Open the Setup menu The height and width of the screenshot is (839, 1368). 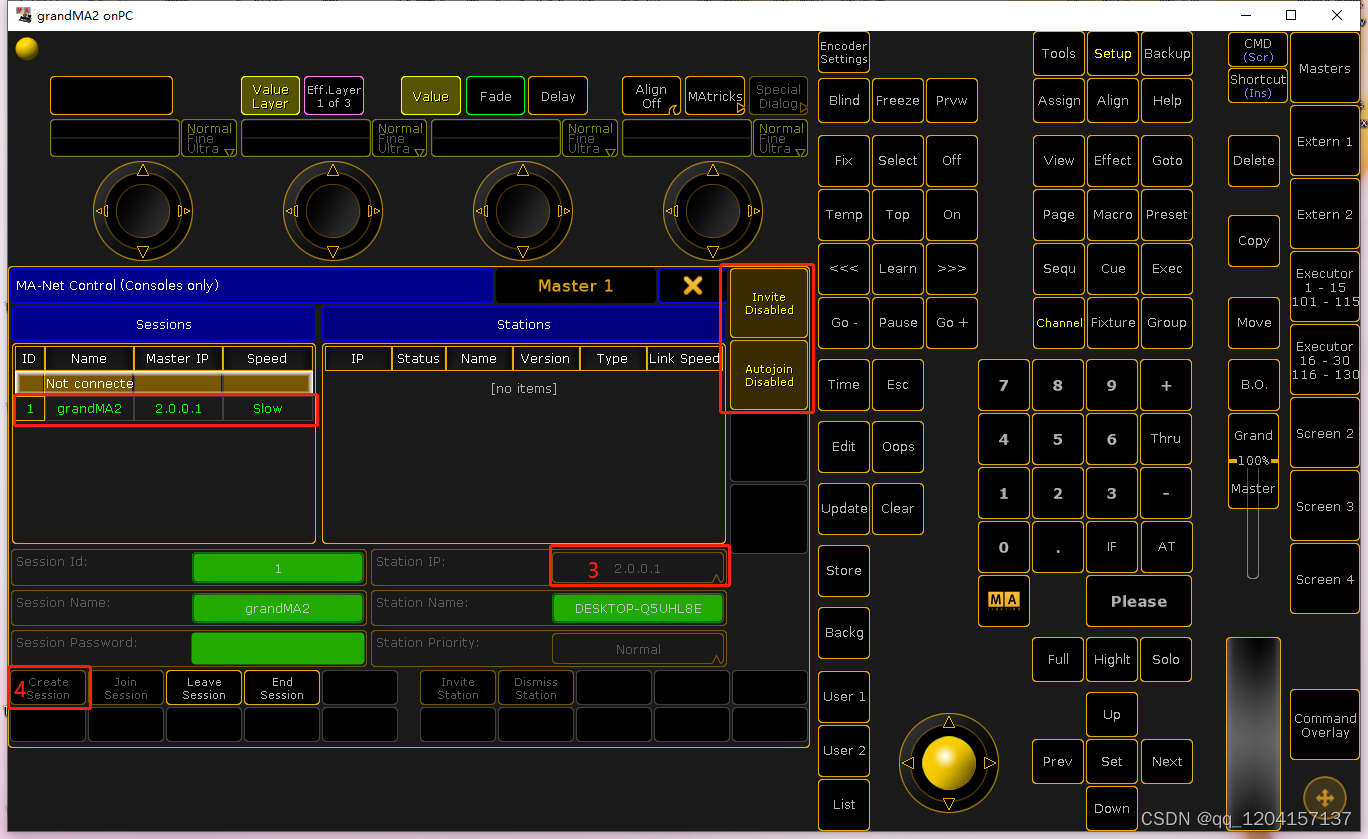[1112, 54]
